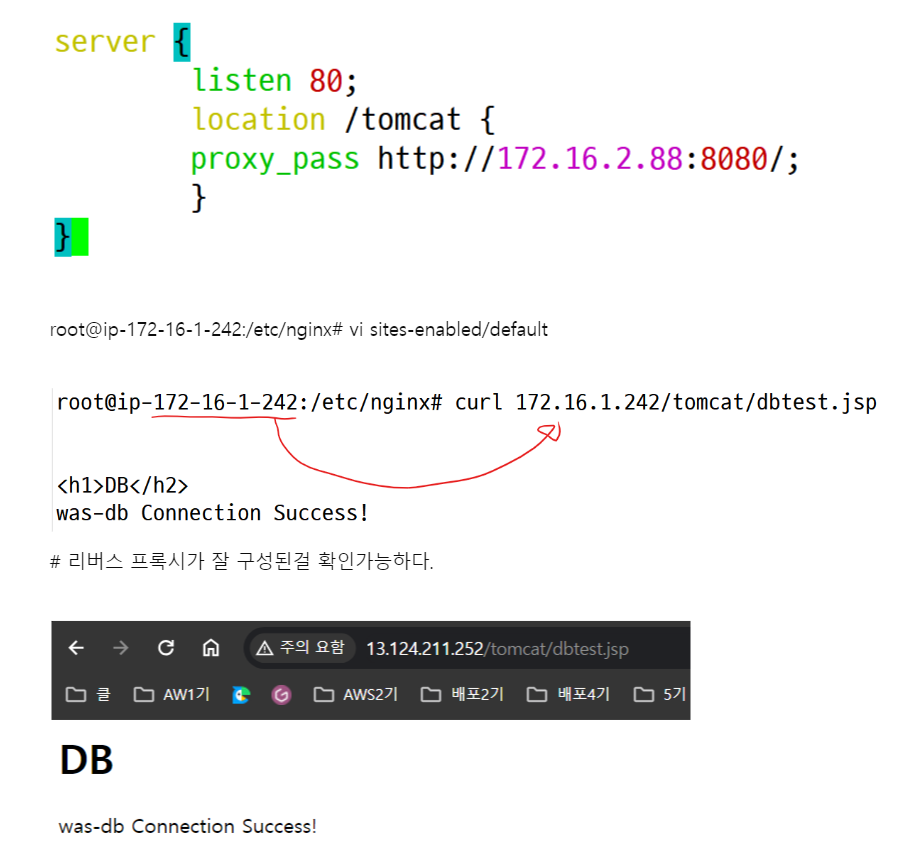This screenshot has width=901, height=845.
Task: Click the browser Back arrow
Action: 76,648
